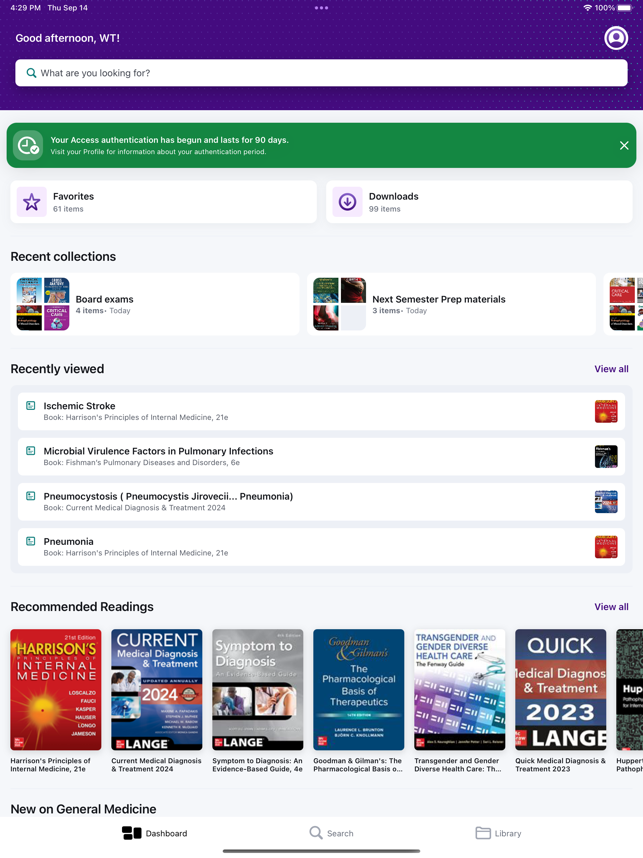Switch to the Search tab
This screenshot has width=643, height=858.
[x=332, y=833]
